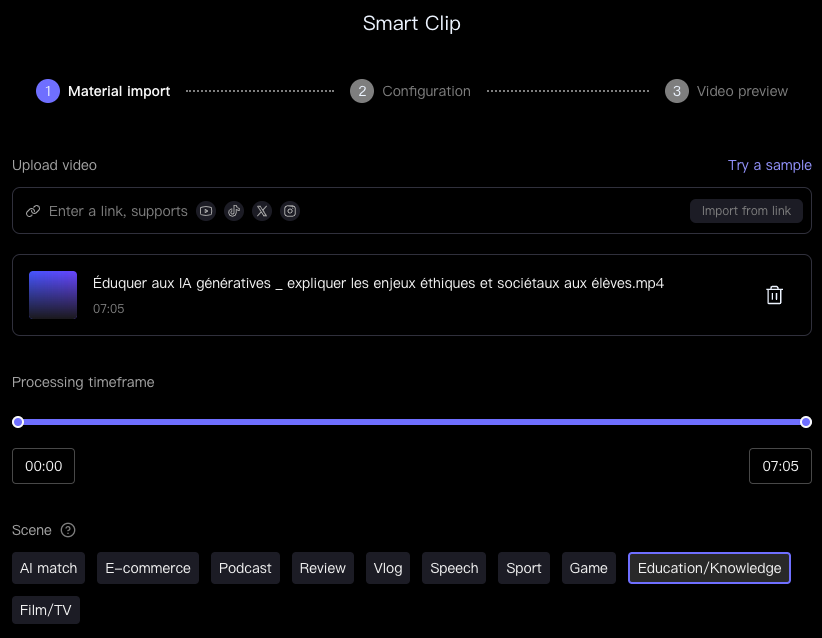822x638 pixels.
Task: Click the timeframe slider end handle
Action: (x=806, y=422)
